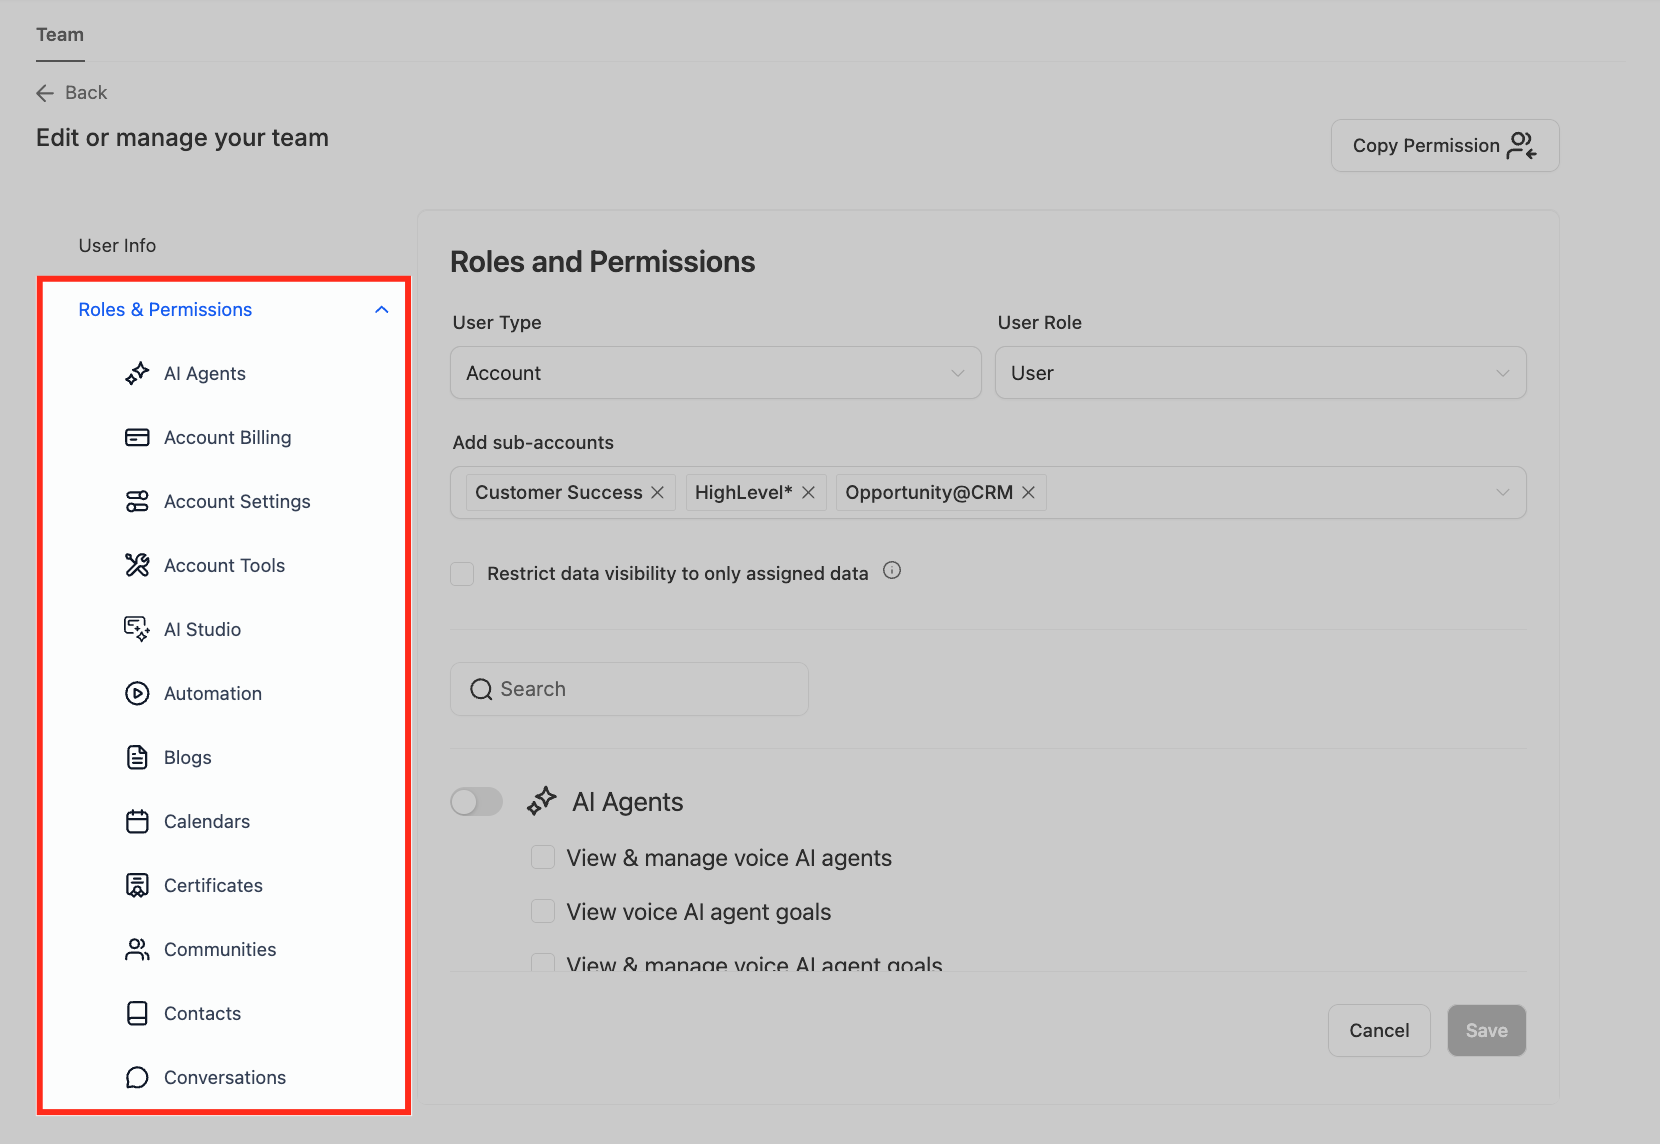This screenshot has height=1144, width=1660.
Task: Open the Team tab
Action: pyautogui.click(x=60, y=35)
